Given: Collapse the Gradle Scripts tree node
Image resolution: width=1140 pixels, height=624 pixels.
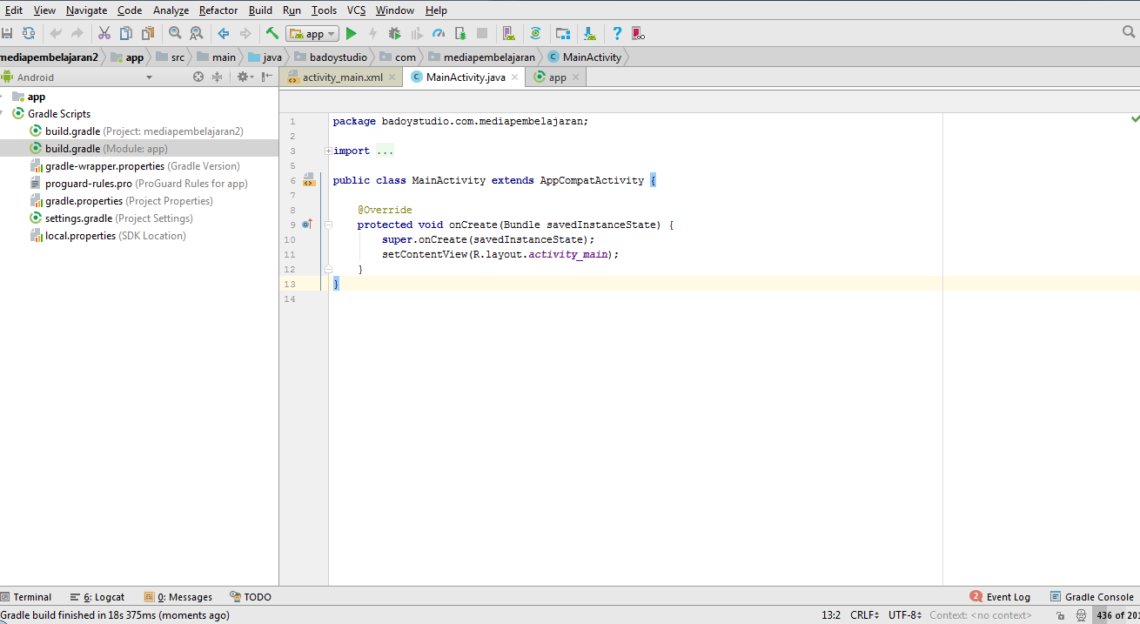Looking at the screenshot, I should pos(4,114).
